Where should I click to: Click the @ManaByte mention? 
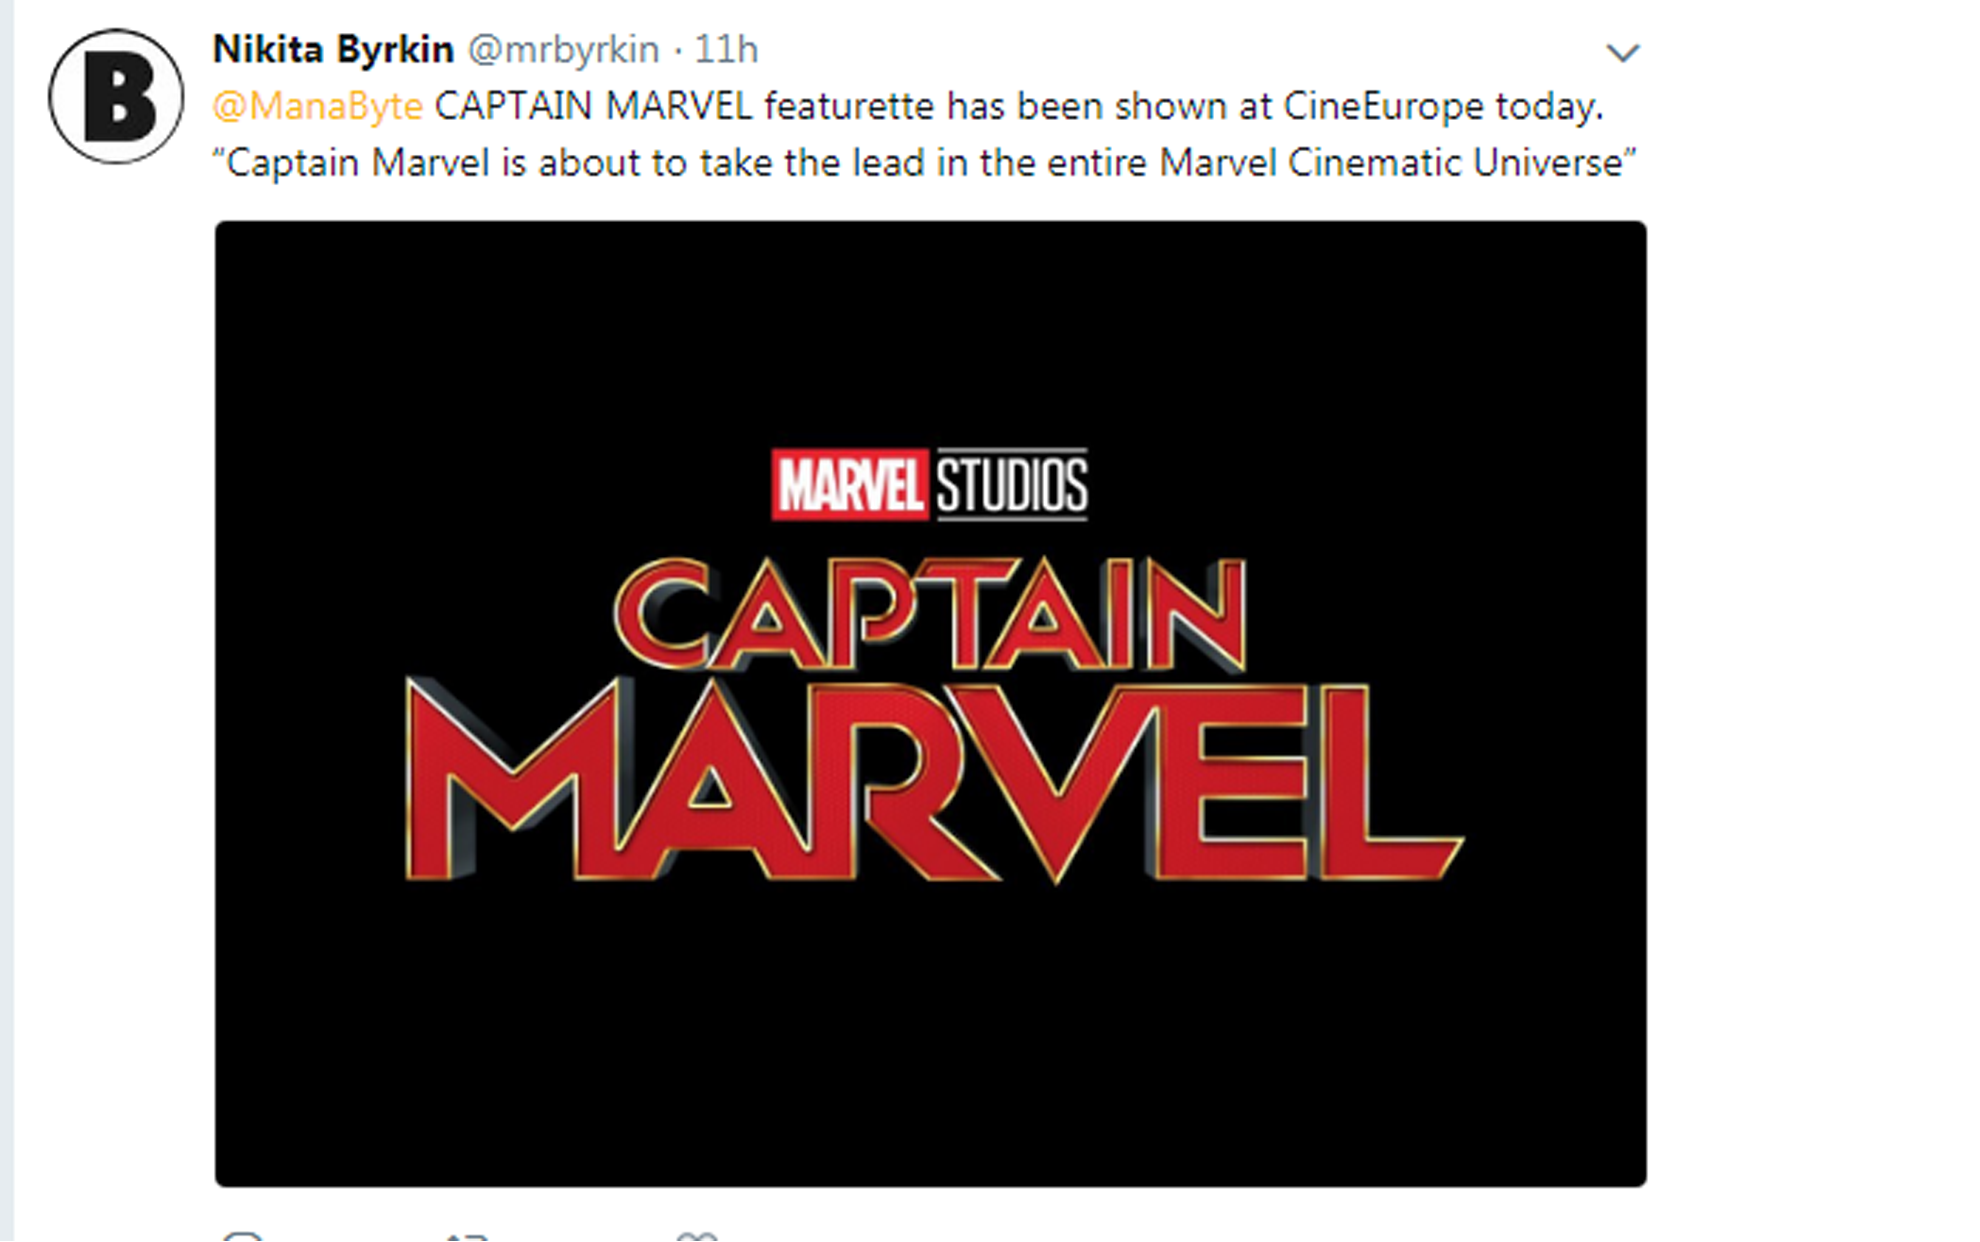click(x=318, y=106)
